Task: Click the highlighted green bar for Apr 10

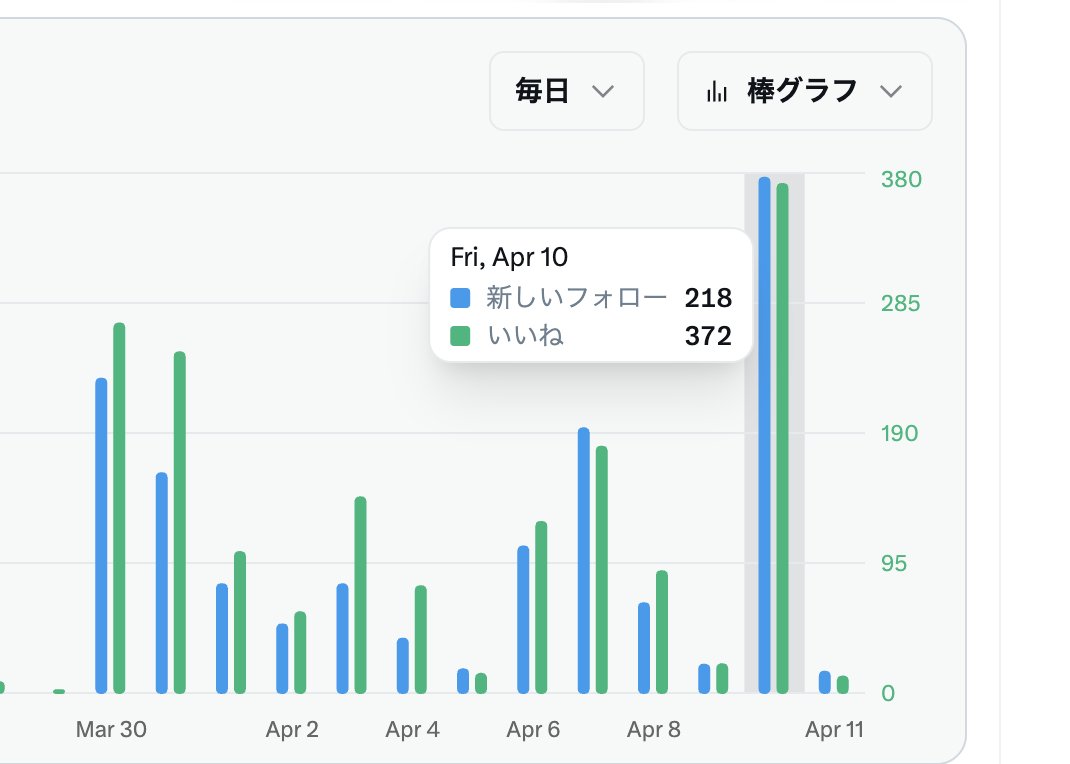Action: (783, 439)
